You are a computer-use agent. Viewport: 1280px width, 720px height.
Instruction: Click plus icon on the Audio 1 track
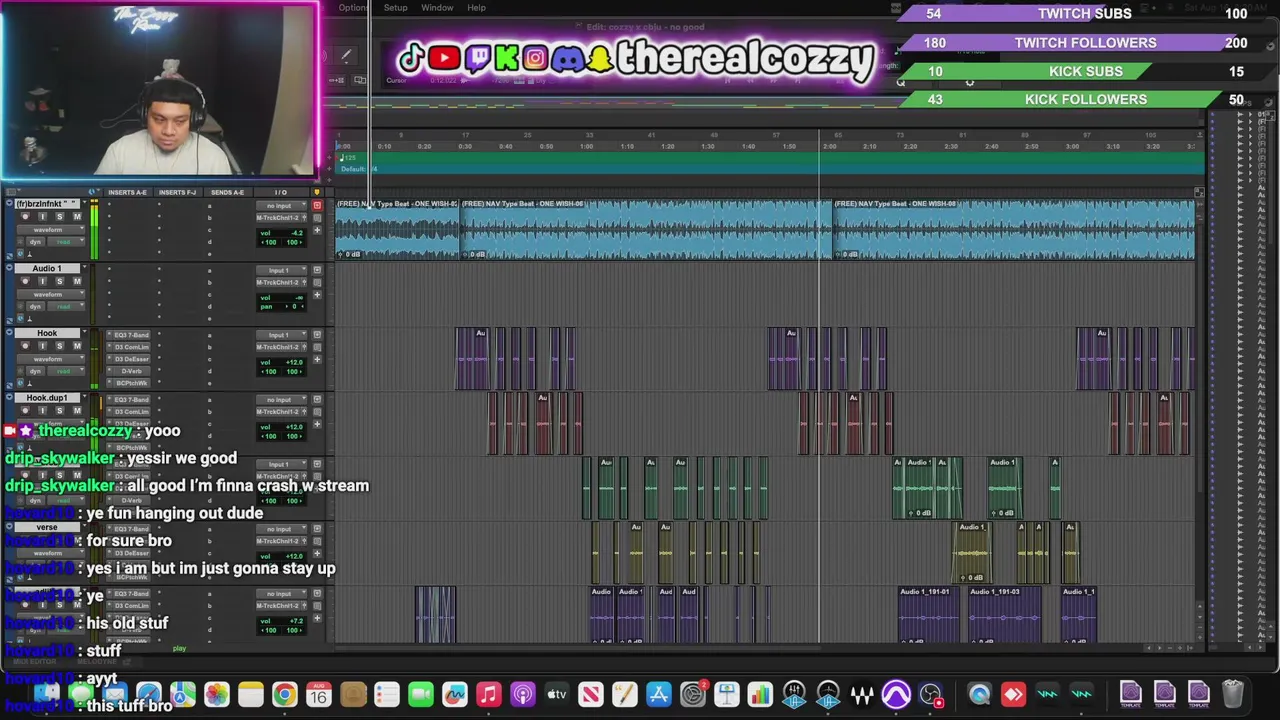point(317,295)
